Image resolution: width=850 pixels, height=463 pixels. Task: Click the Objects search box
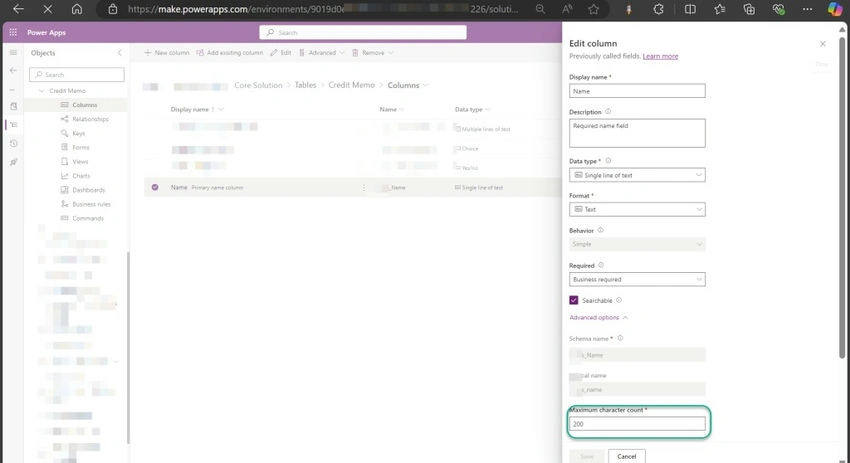pyautogui.click(x=76, y=74)
